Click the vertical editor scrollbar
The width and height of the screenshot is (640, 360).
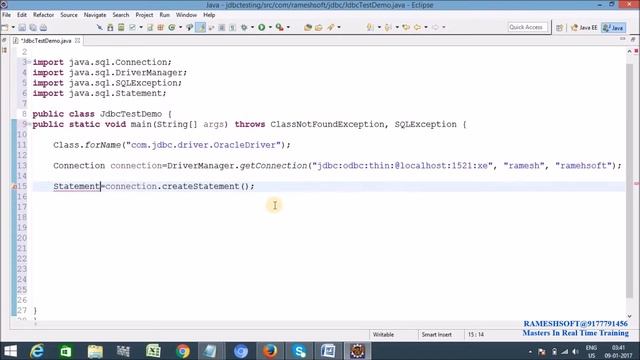629,181
